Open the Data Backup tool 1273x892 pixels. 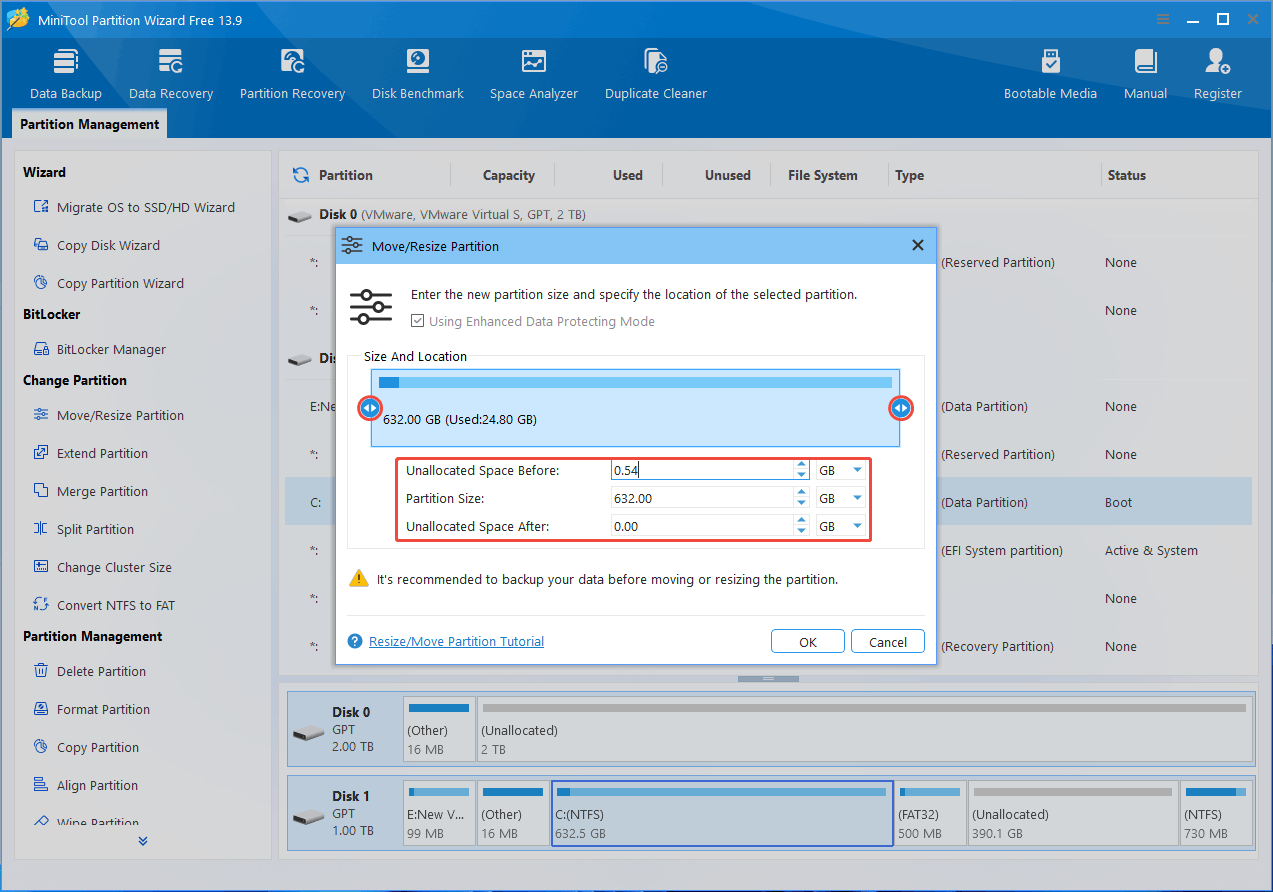[66, 75]
